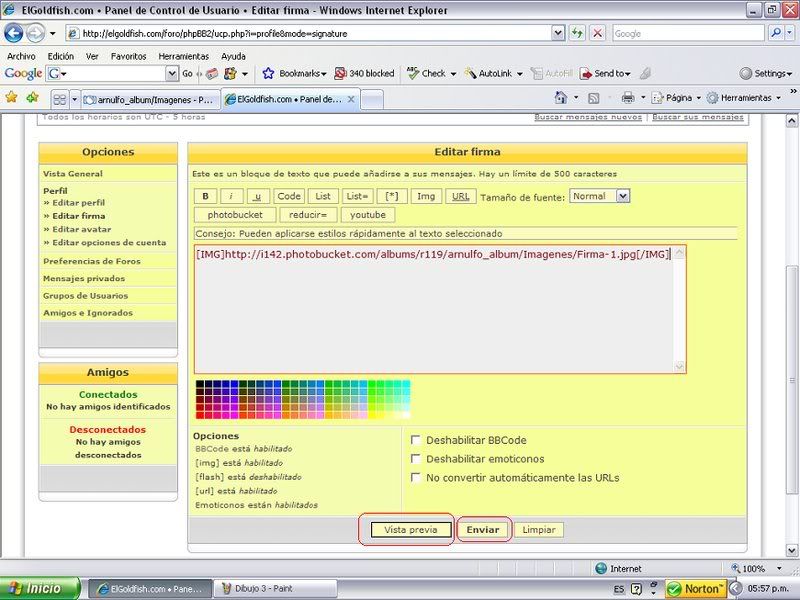Switch to Dibujo 3 - Paint taskbar item
Viewport: 800px width, 600px height.
click(276, 588)
